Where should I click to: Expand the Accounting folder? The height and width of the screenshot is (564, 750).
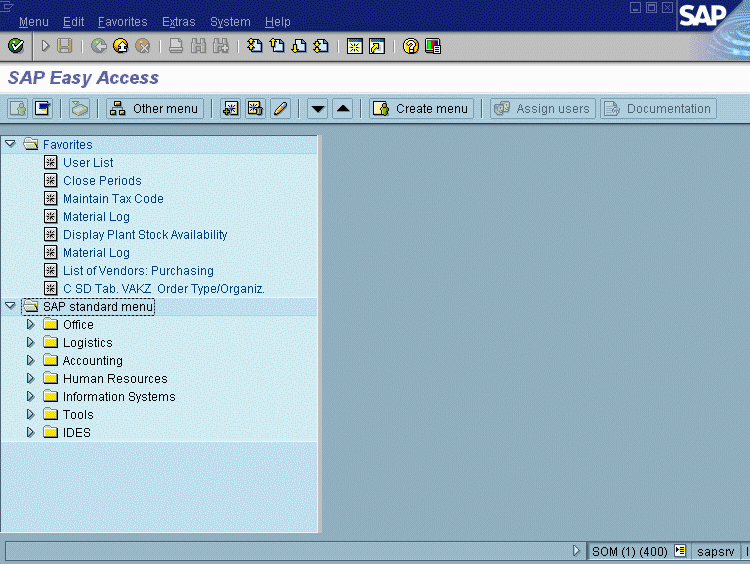click(30, 360)
